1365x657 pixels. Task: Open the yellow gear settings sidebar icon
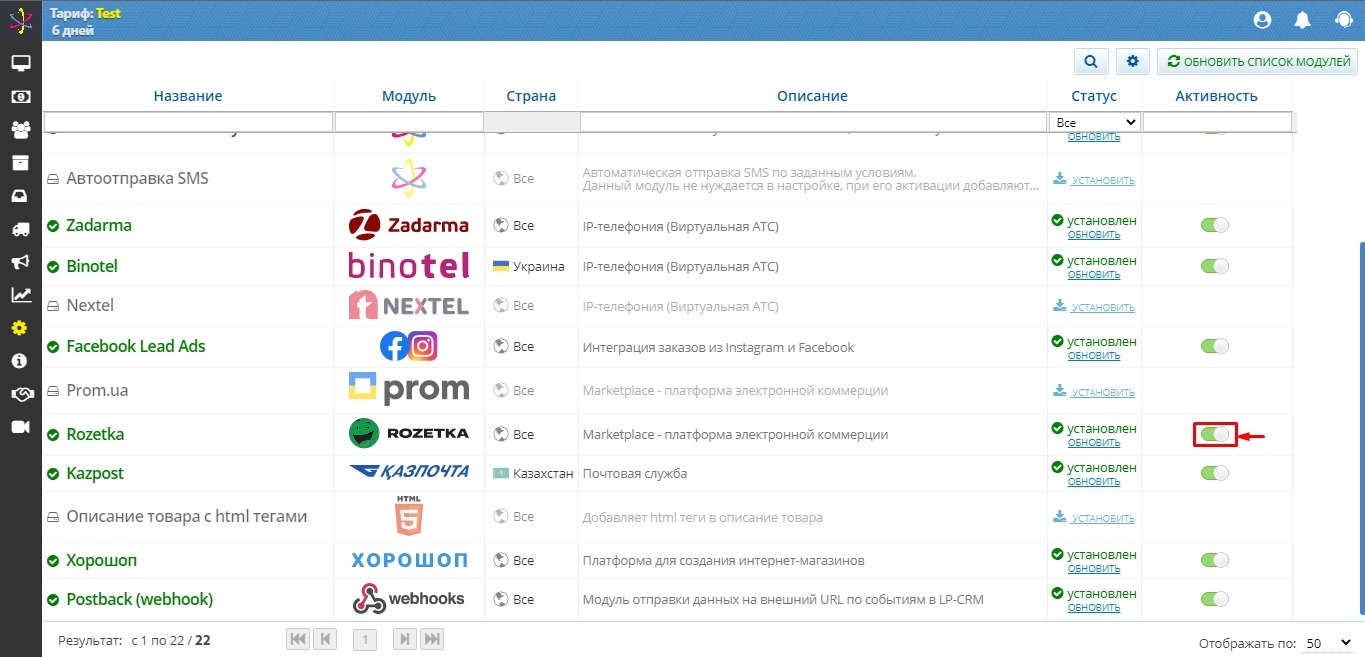coord(20,328)
